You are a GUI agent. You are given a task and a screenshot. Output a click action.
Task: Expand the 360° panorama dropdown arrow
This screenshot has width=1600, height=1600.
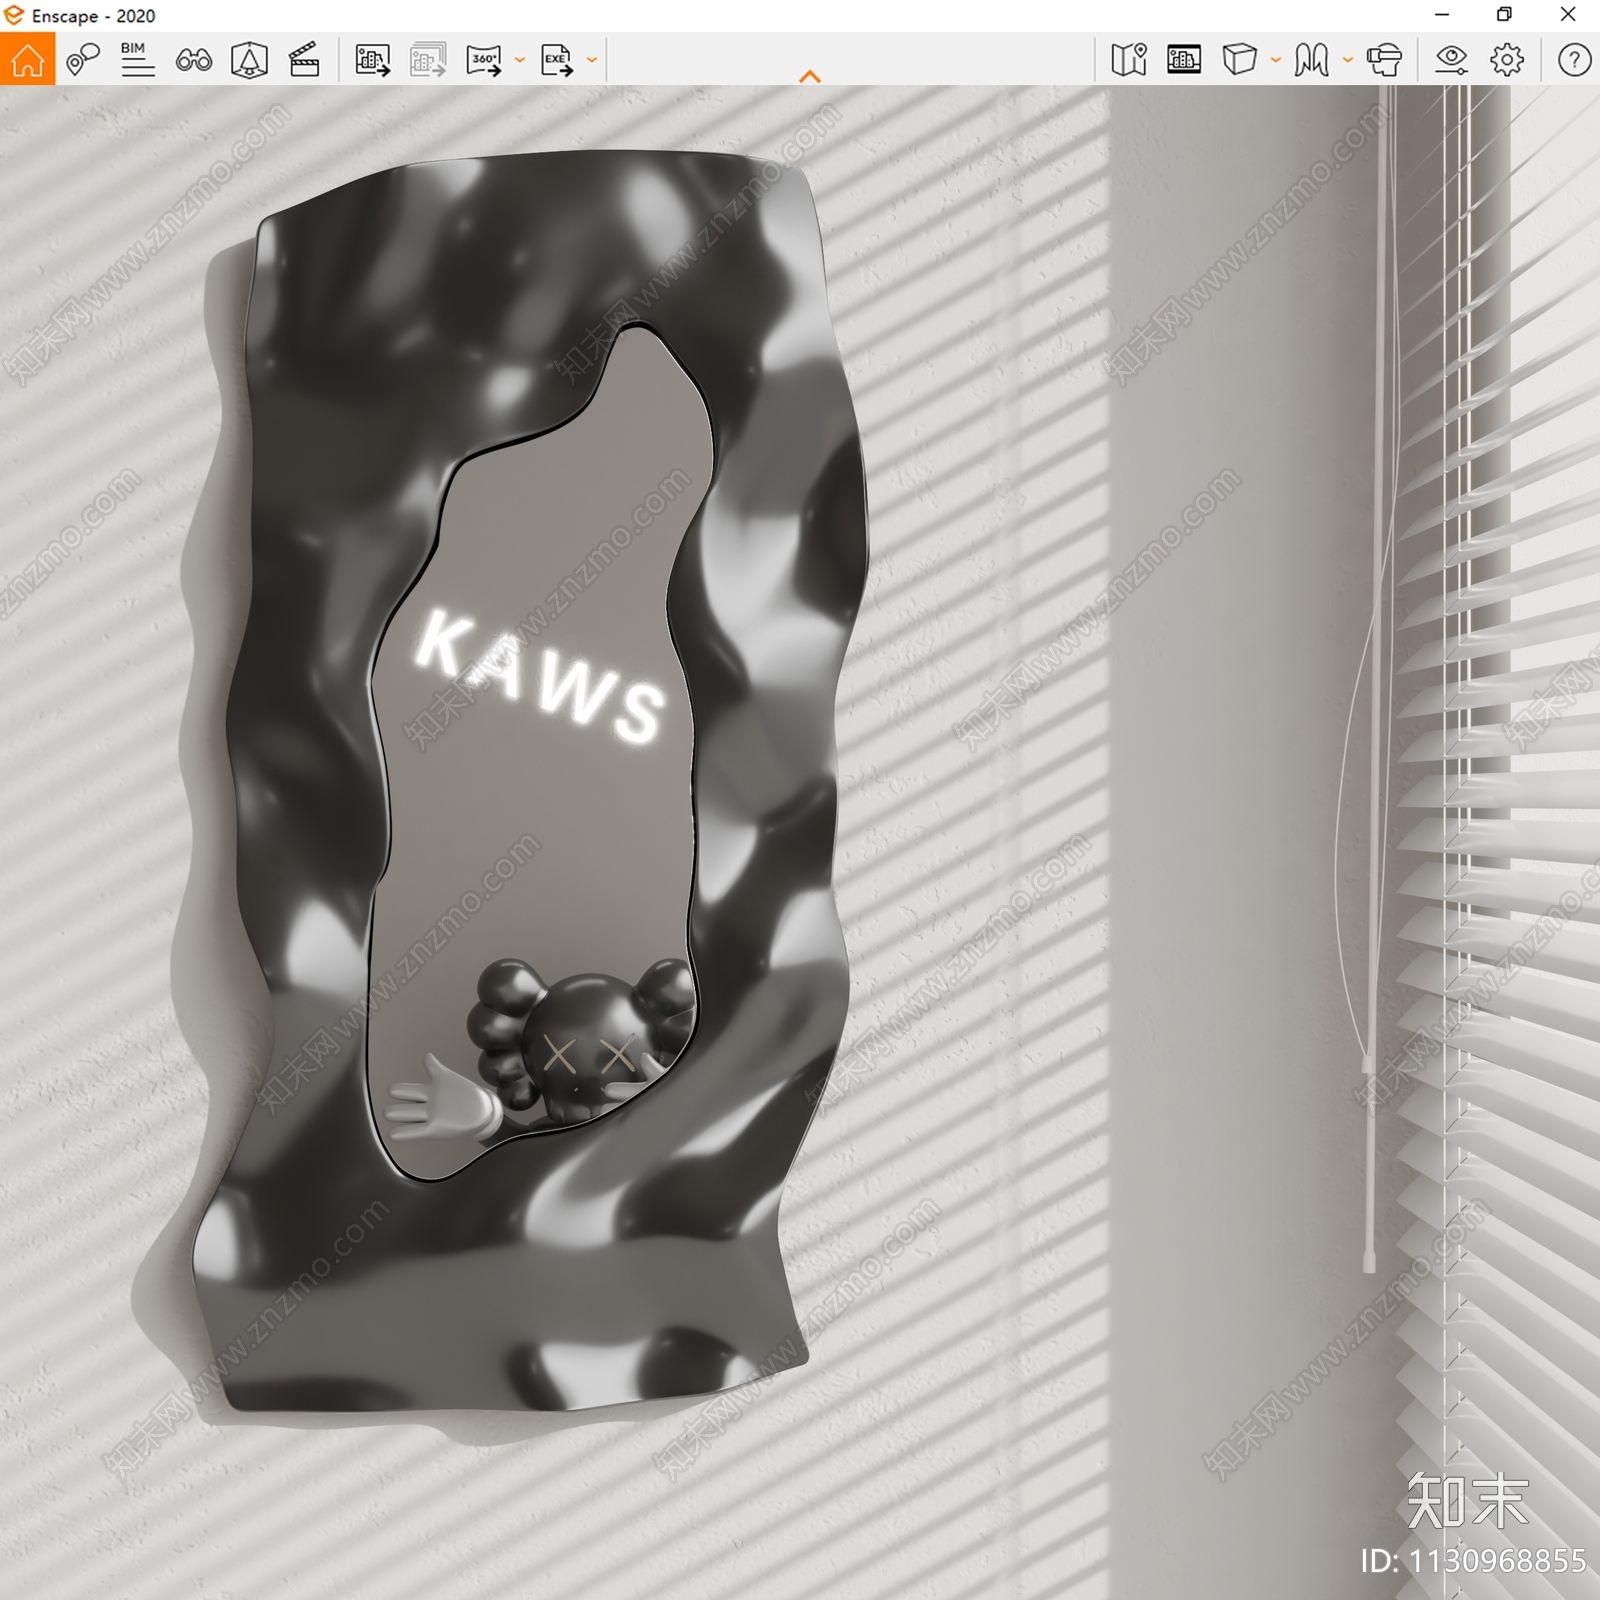pyautogui.click(x=519, y=60)
